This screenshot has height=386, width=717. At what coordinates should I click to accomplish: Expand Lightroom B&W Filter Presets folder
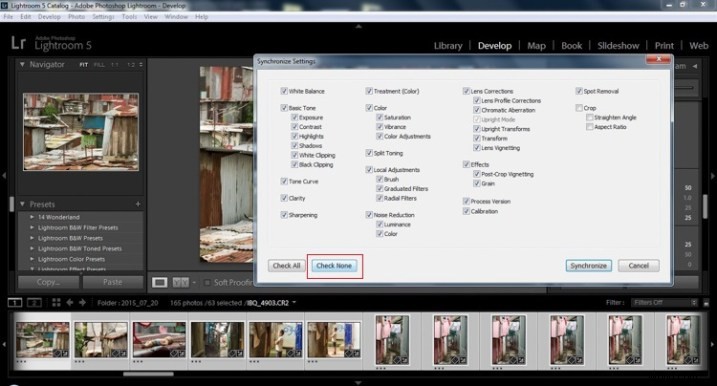[32, 227]
